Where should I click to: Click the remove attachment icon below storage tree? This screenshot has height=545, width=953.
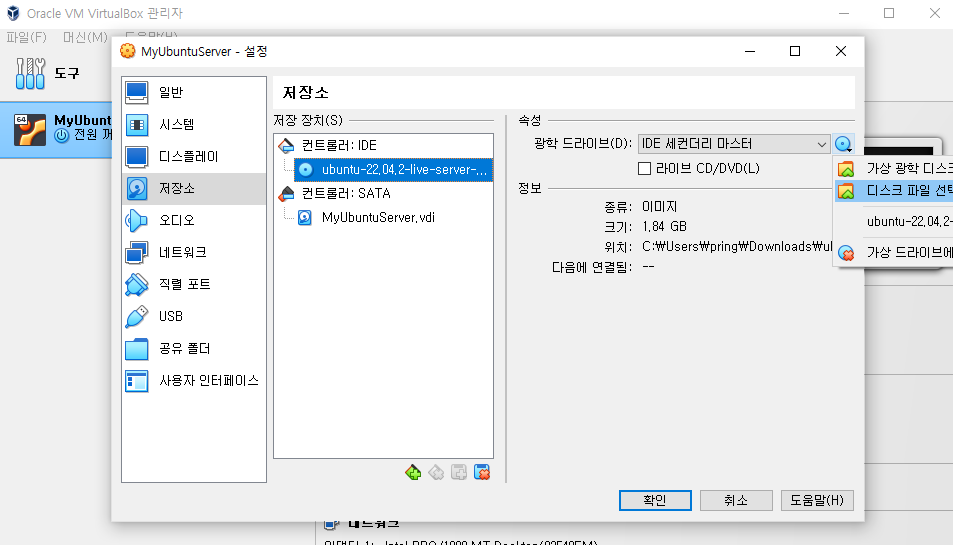[482, 472]
